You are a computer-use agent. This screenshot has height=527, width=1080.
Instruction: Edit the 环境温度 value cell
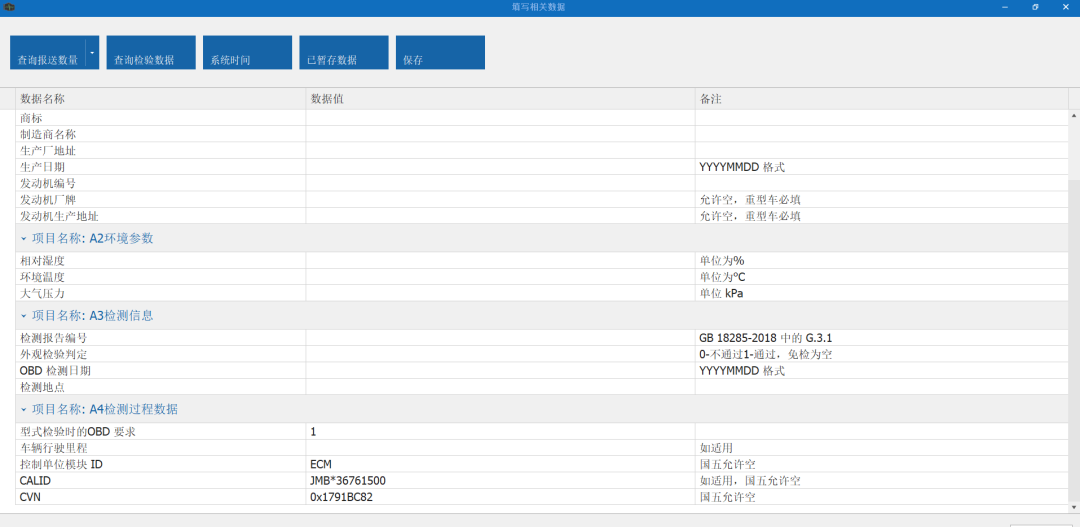tap(501, 277)
